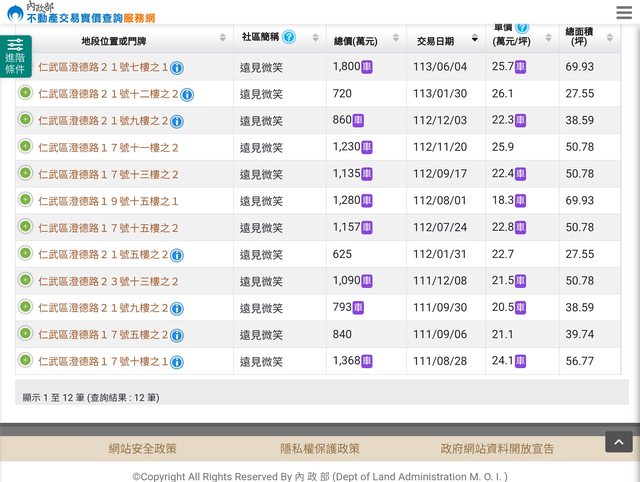The height and width of the screenshot is (482, 640).
Task: Open the hamburger menu at top right
Action: 623,12
